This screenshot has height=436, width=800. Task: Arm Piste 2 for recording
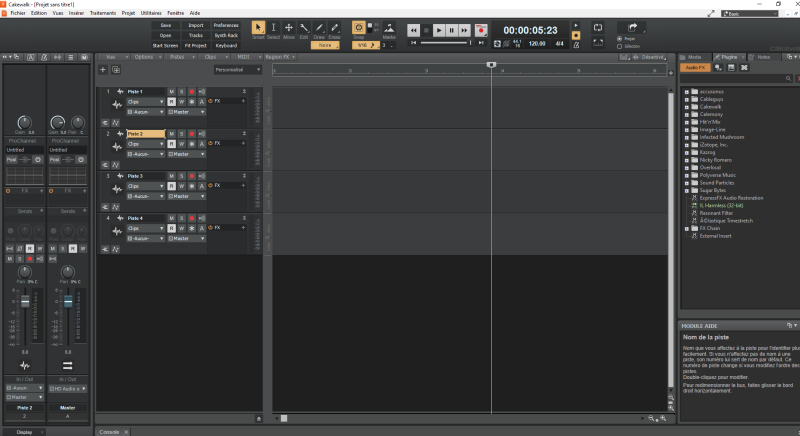pyautogui.click(x=191, y=134)
